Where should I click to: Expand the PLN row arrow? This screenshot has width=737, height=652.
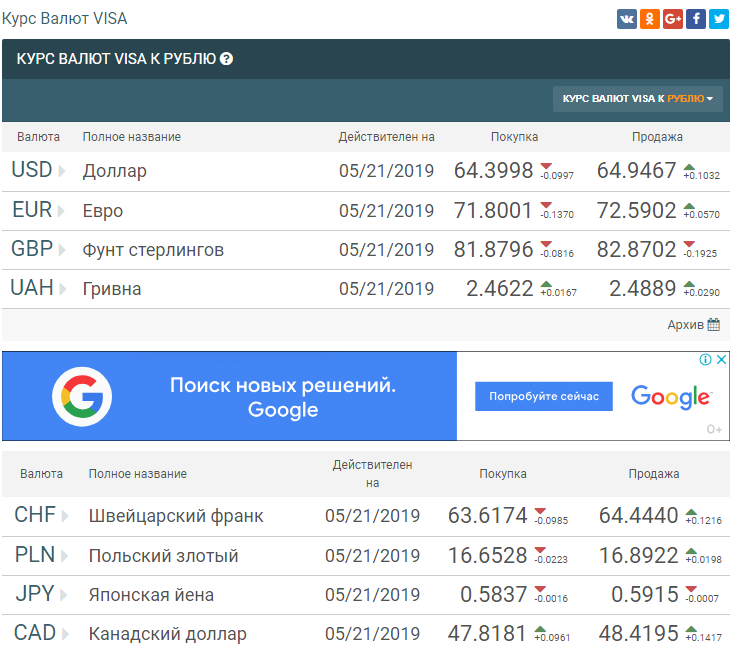tap(65, 556)
